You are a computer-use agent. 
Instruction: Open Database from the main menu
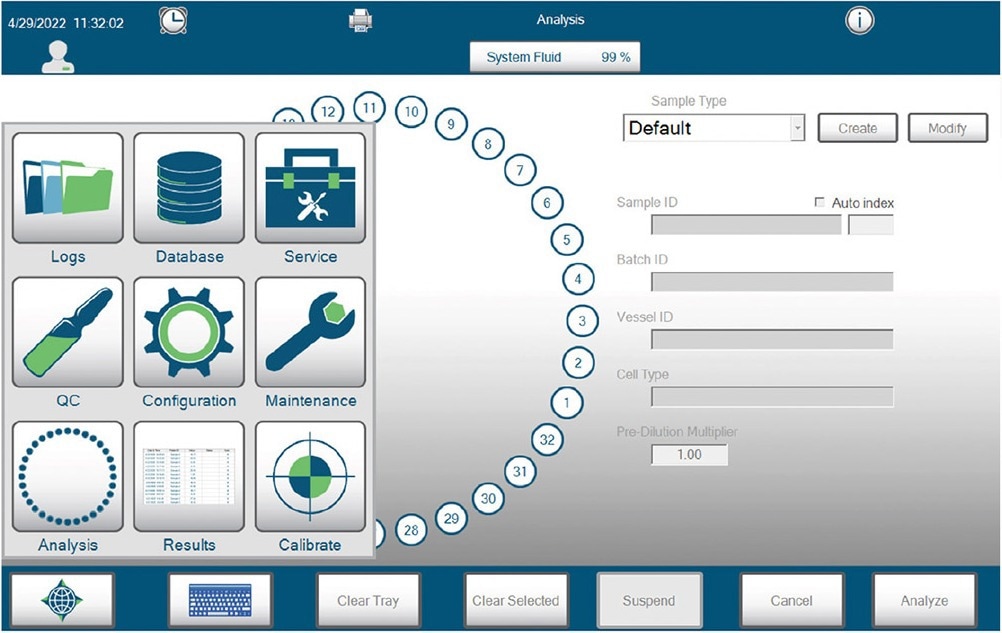click(189, 190)
